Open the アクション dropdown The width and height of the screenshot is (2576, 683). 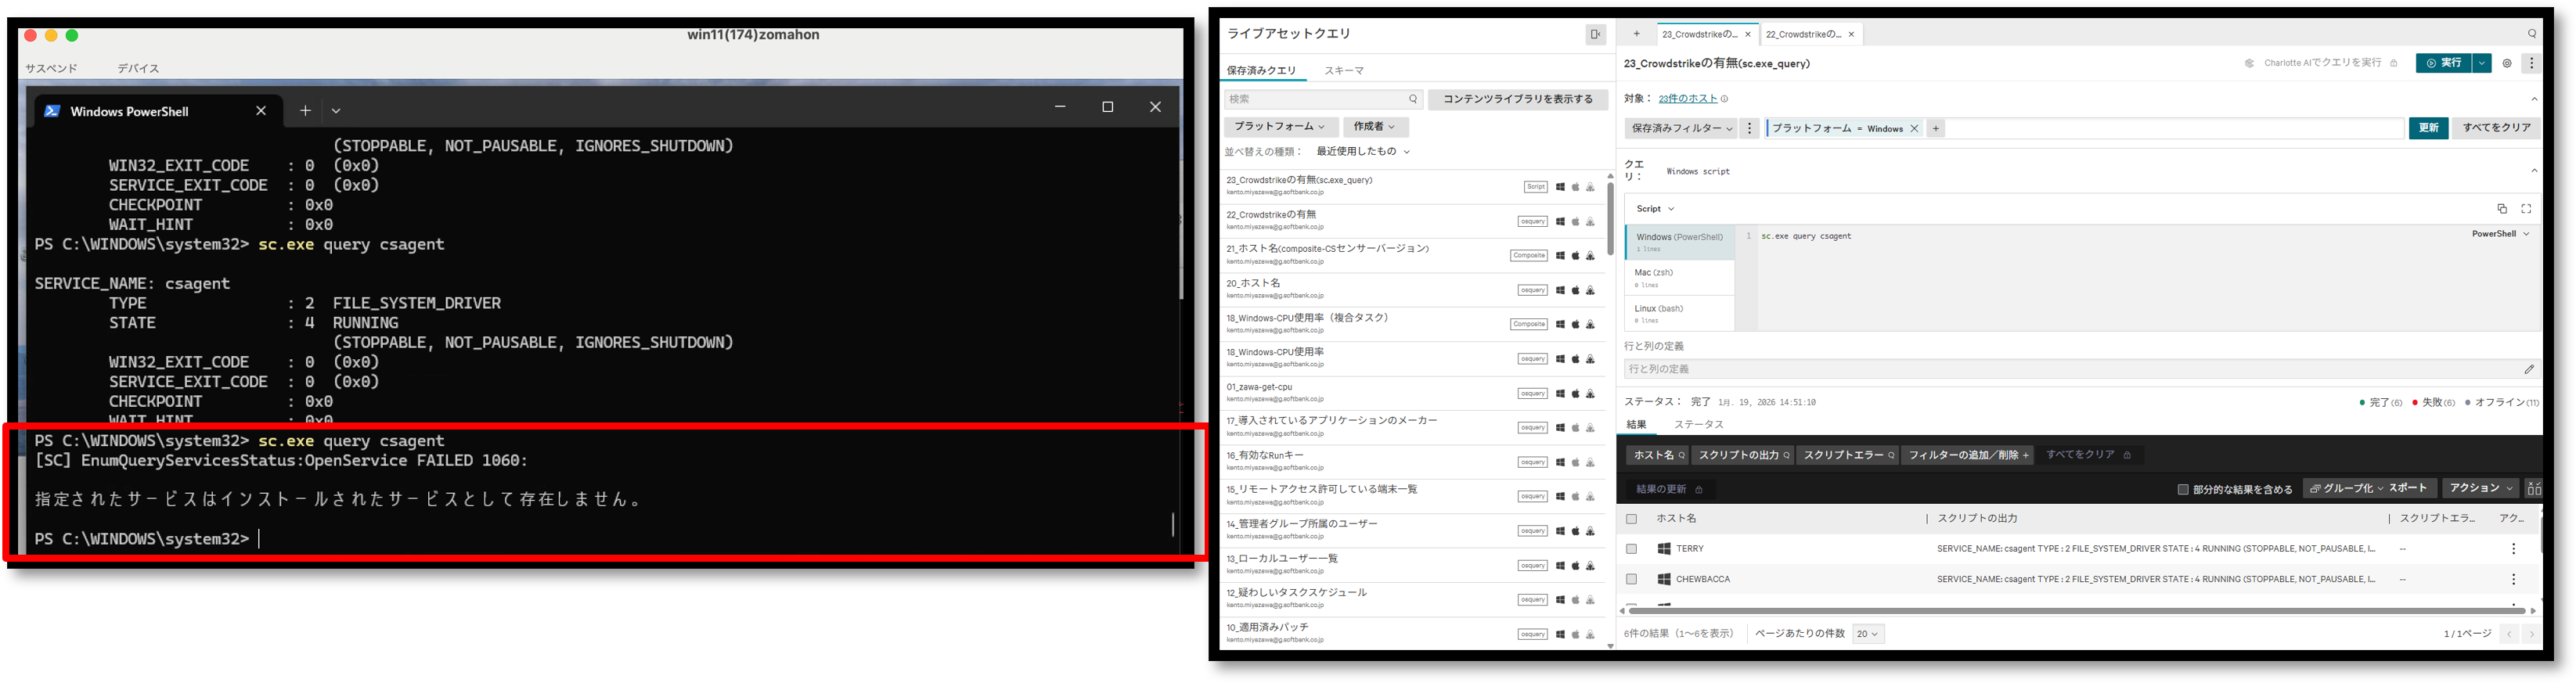pos(2479,488)
